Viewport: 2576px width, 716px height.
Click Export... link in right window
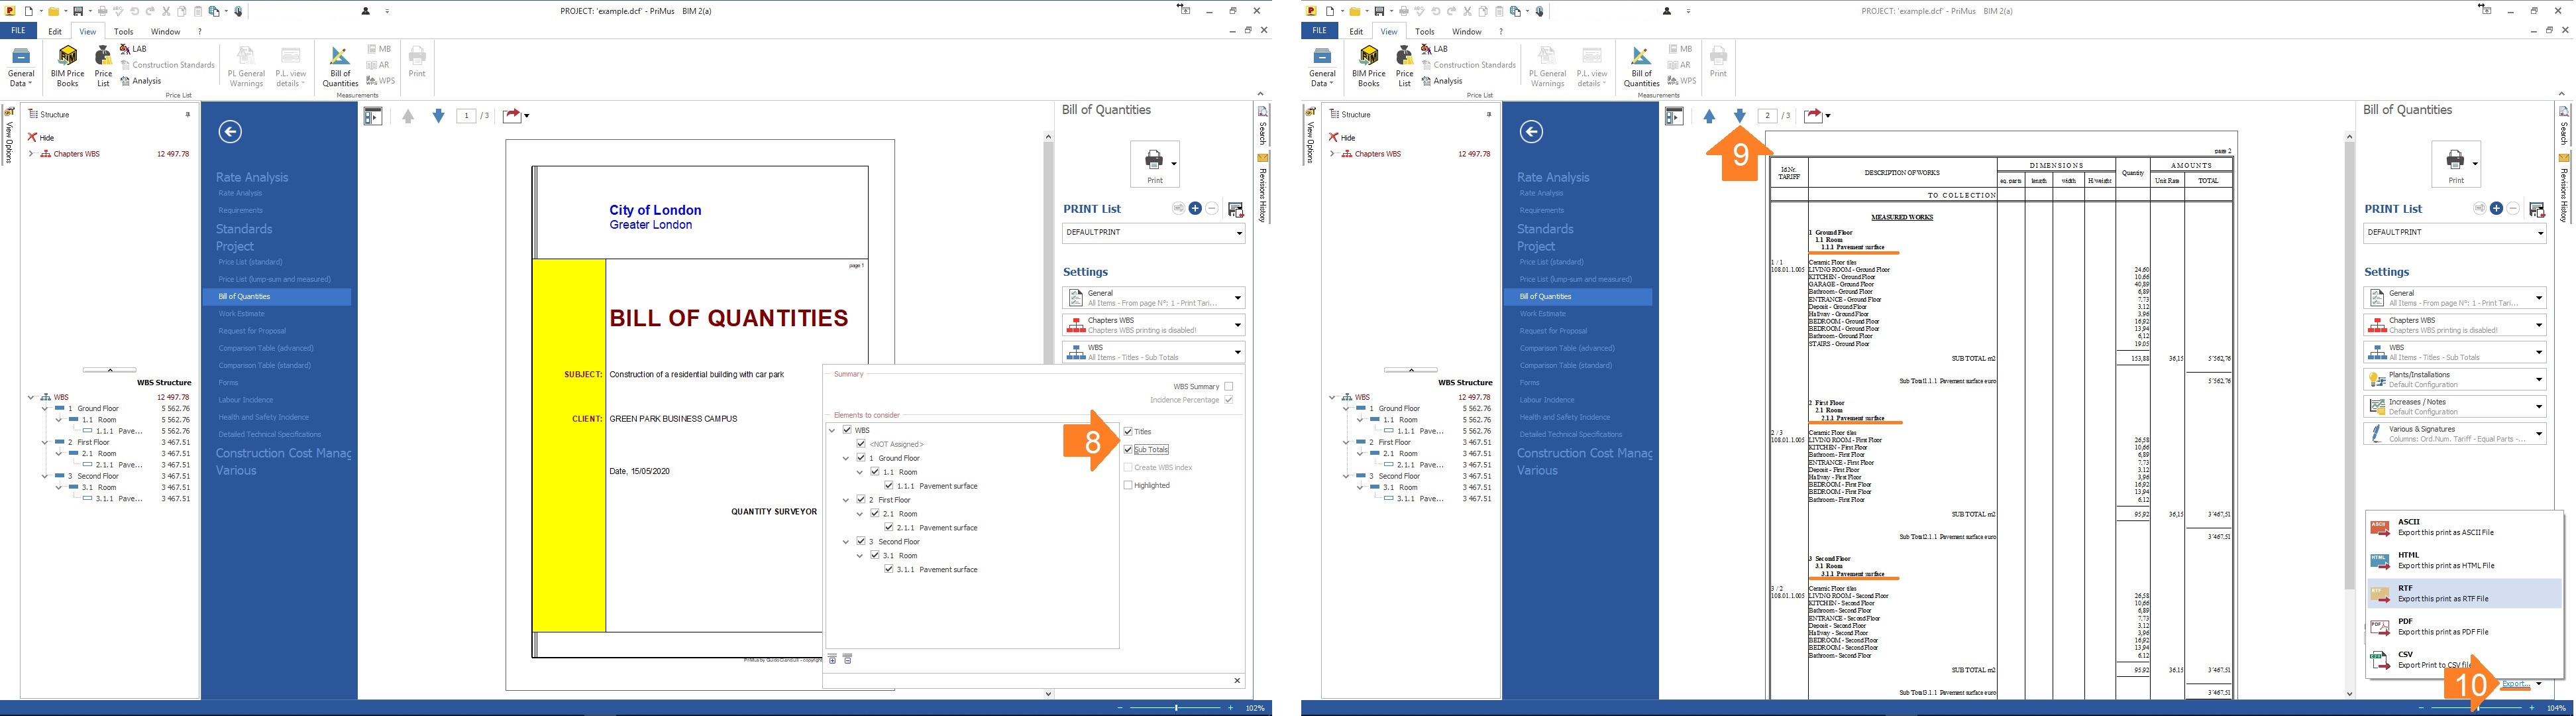(2517, 683)
